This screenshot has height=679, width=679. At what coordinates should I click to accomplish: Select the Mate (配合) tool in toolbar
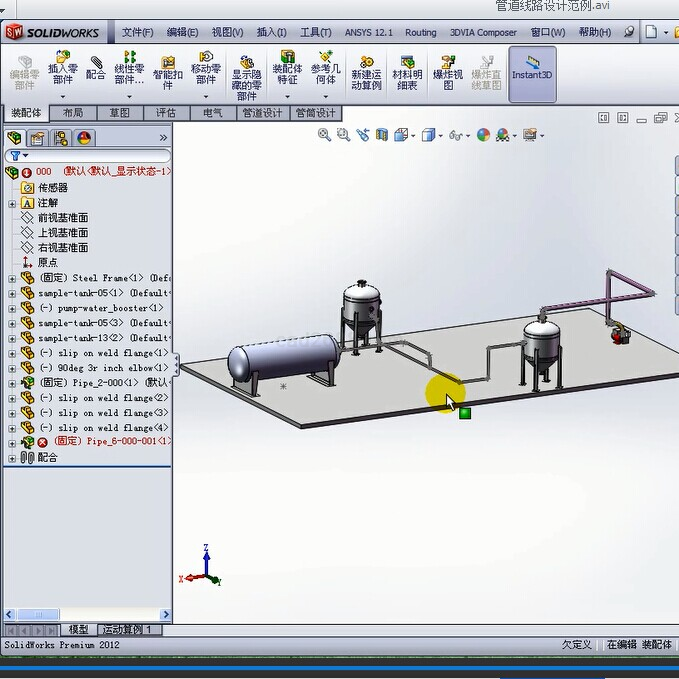pyautogui.click(x=96, y=68)
